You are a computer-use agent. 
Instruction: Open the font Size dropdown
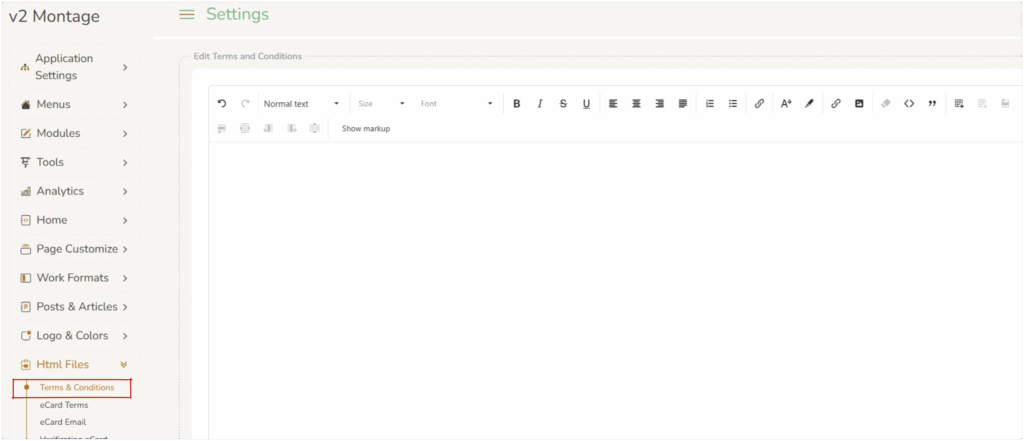381,103
